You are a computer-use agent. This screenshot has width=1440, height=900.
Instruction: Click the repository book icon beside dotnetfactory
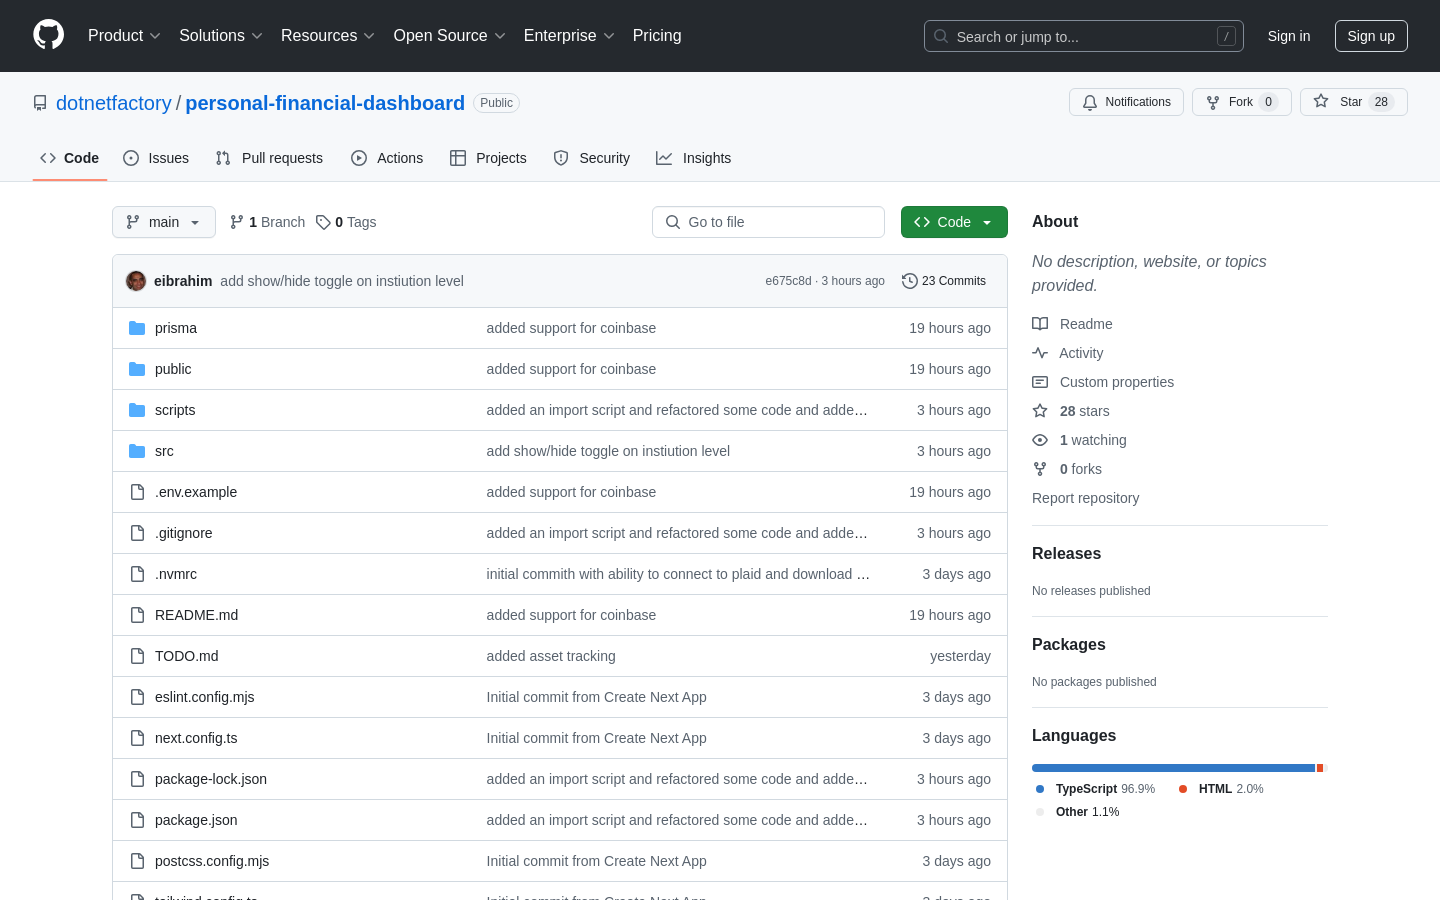point(40,103)
